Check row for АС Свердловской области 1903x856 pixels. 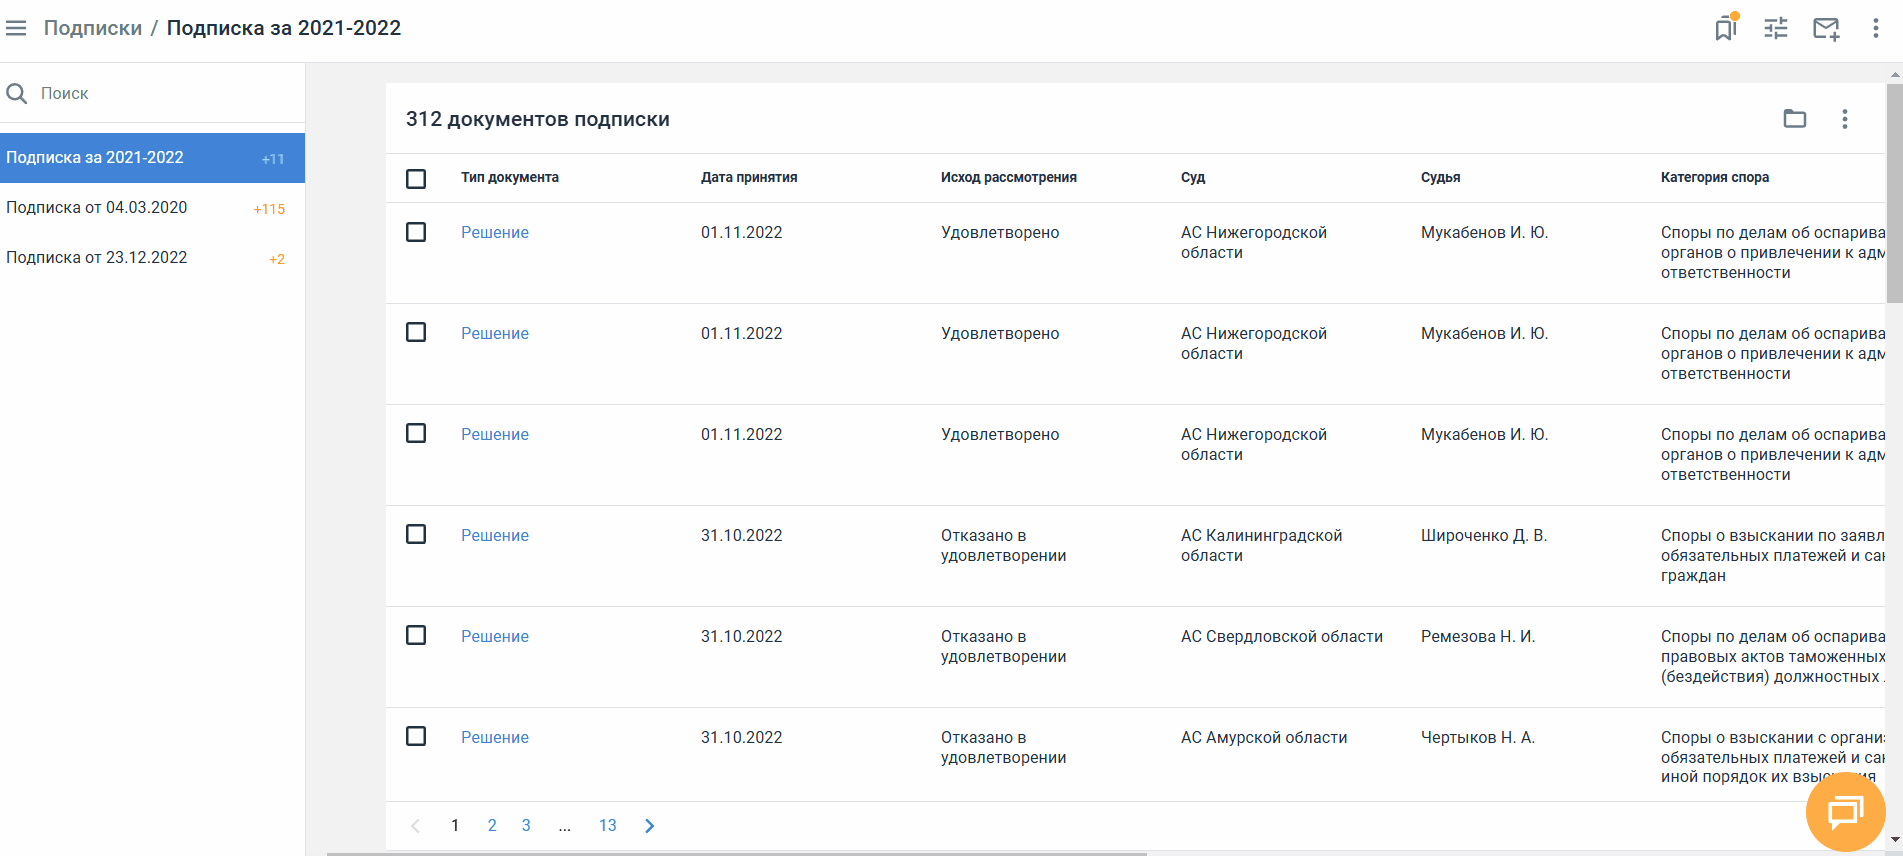(416, 635)
